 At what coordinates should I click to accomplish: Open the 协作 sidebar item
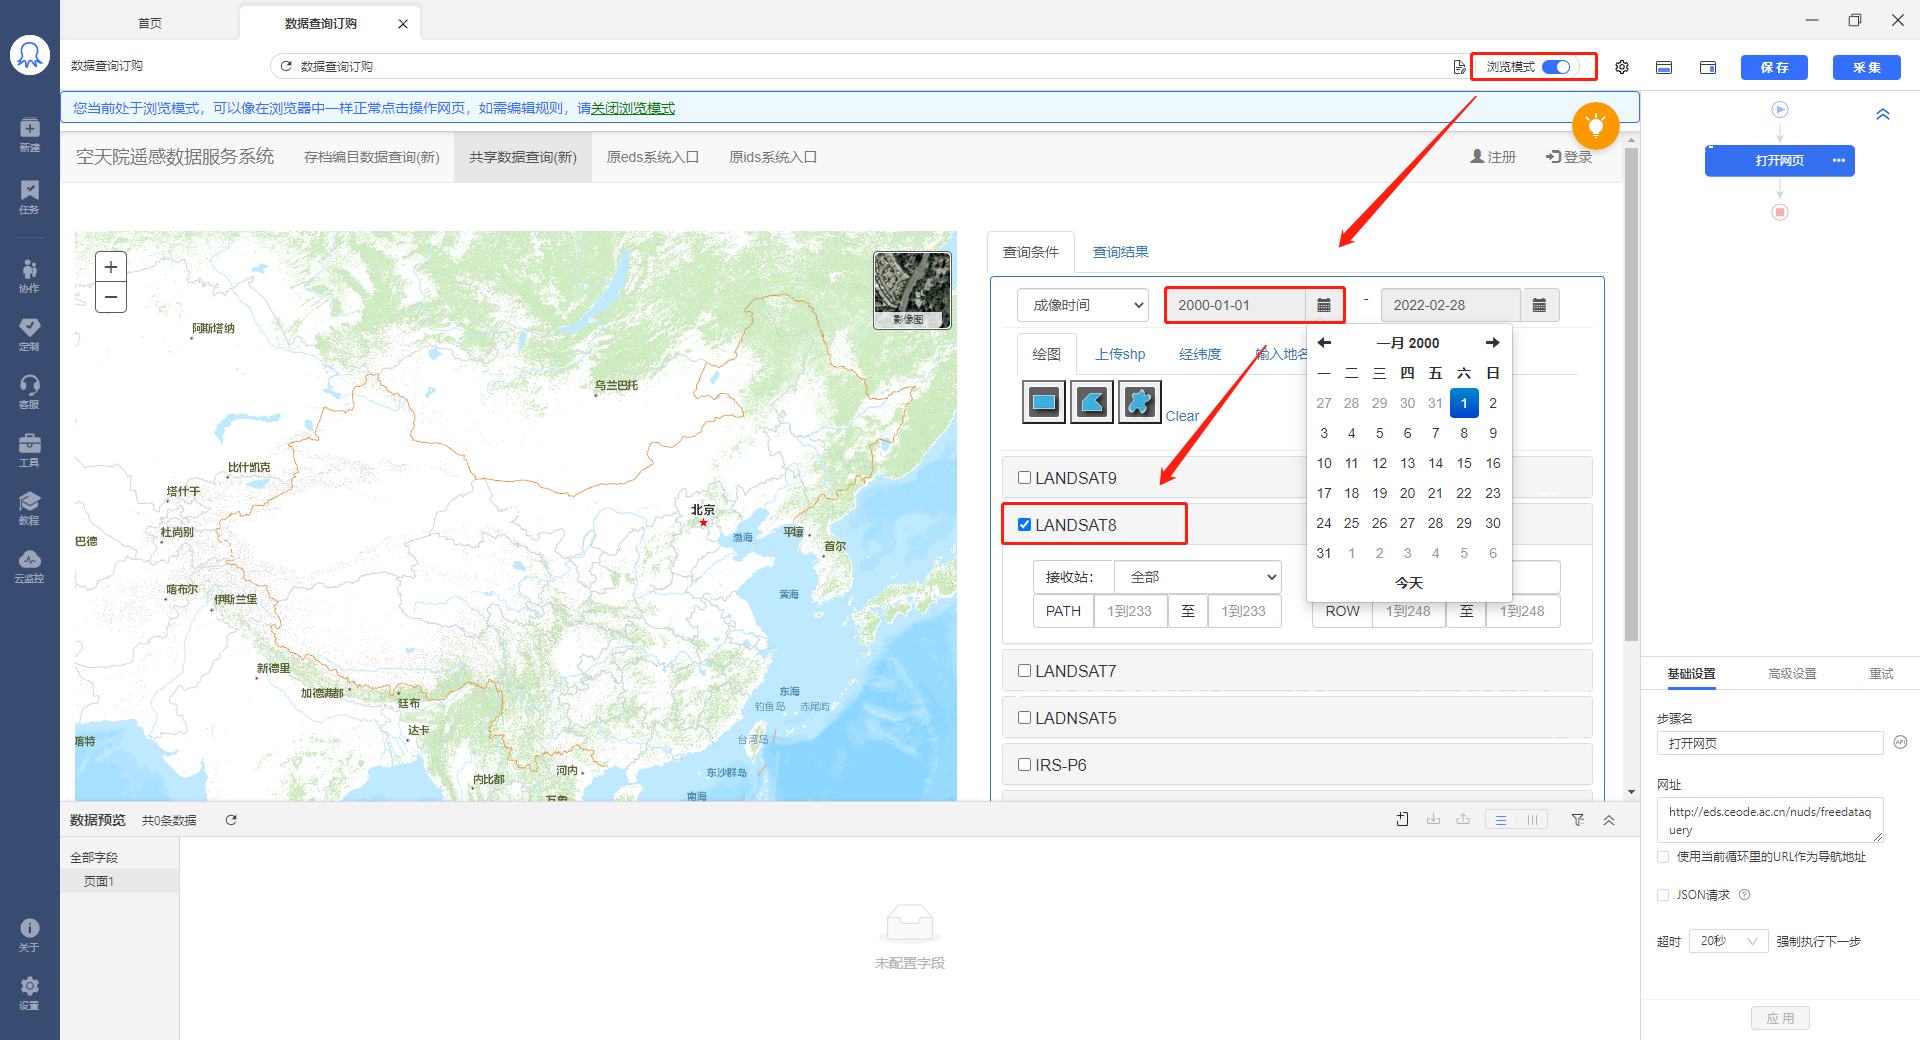30,275
